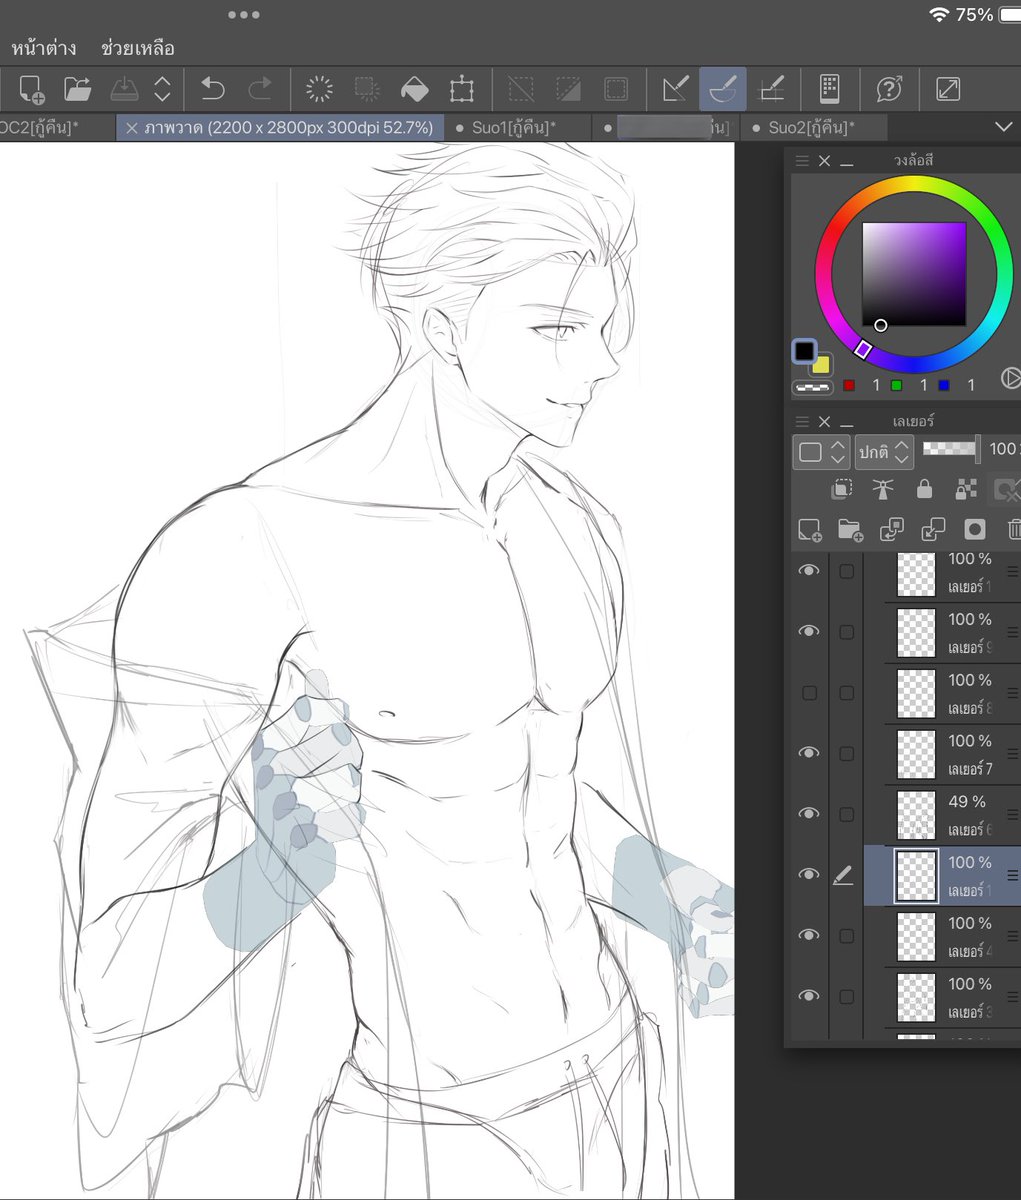Click the Redo icon in the toolbar

[x=259, y=88]
